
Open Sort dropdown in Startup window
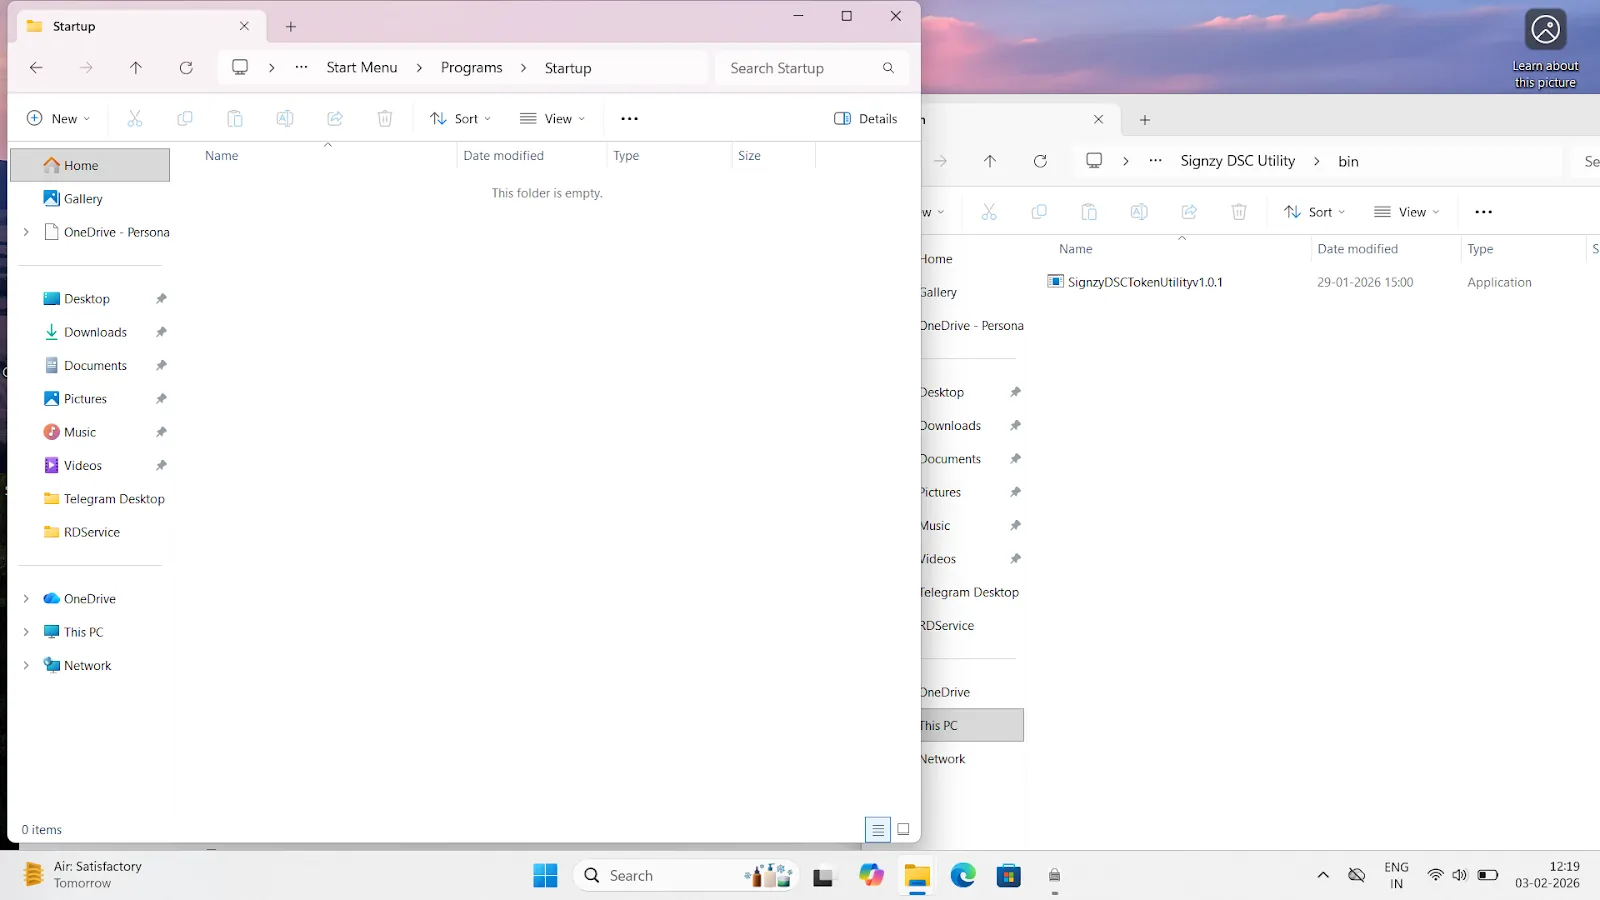coord(461,119)
